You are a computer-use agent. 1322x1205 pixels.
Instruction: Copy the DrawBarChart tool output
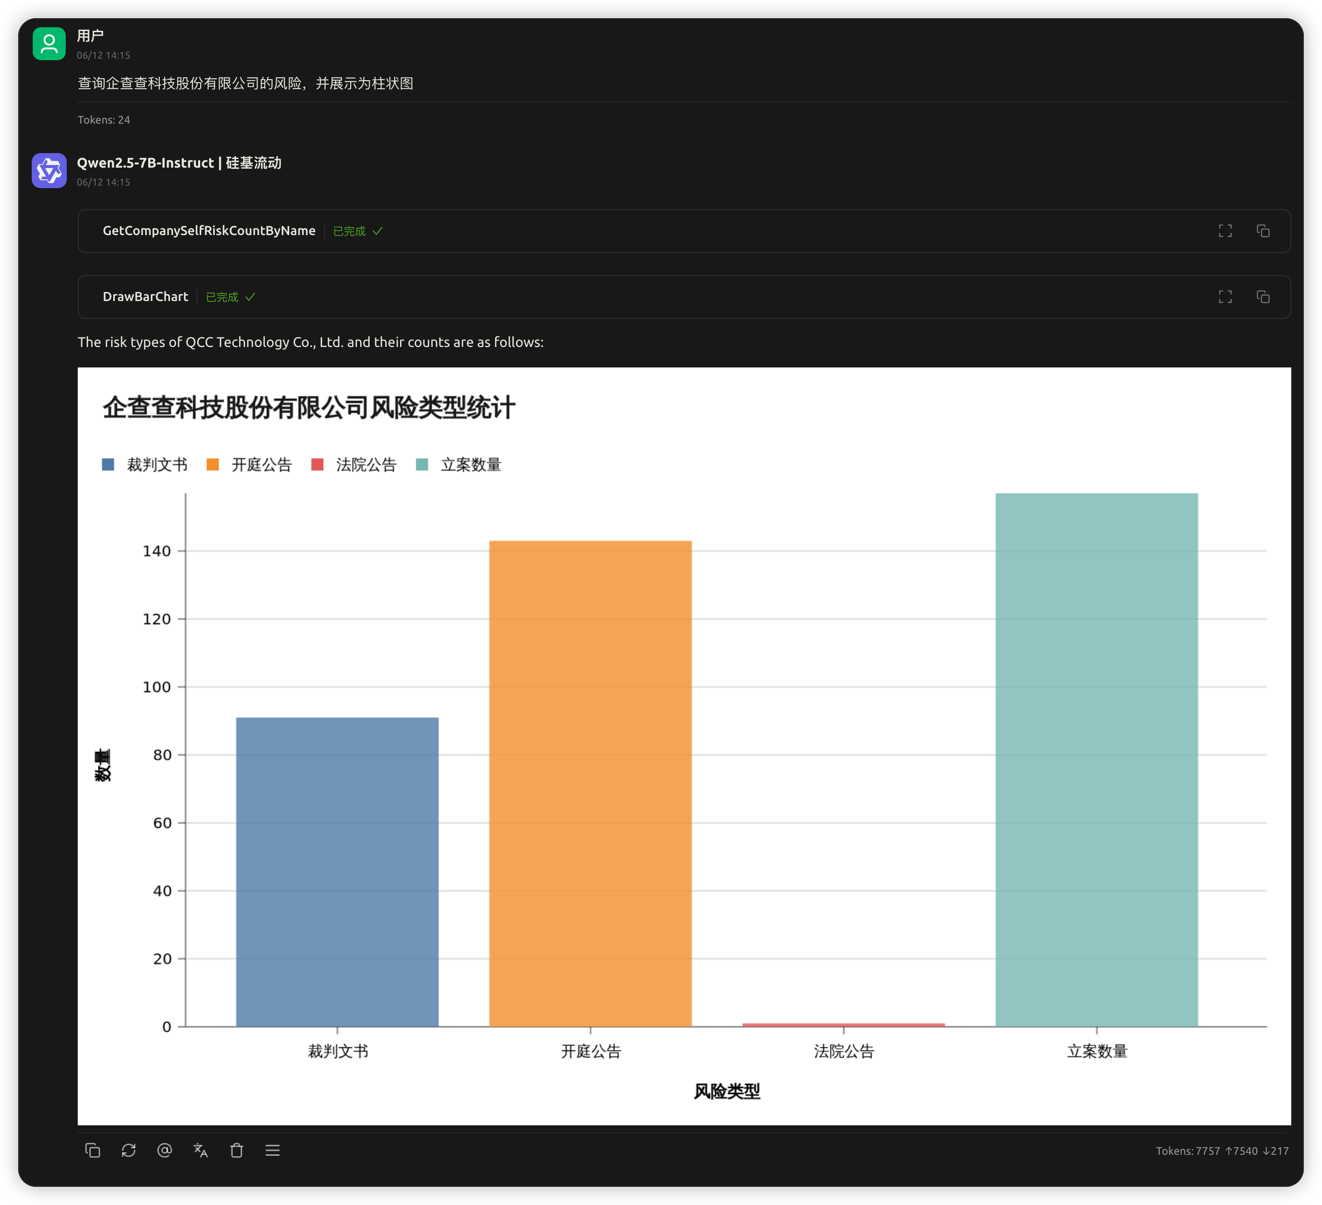pyautogui.click(x=1263, y=297)
